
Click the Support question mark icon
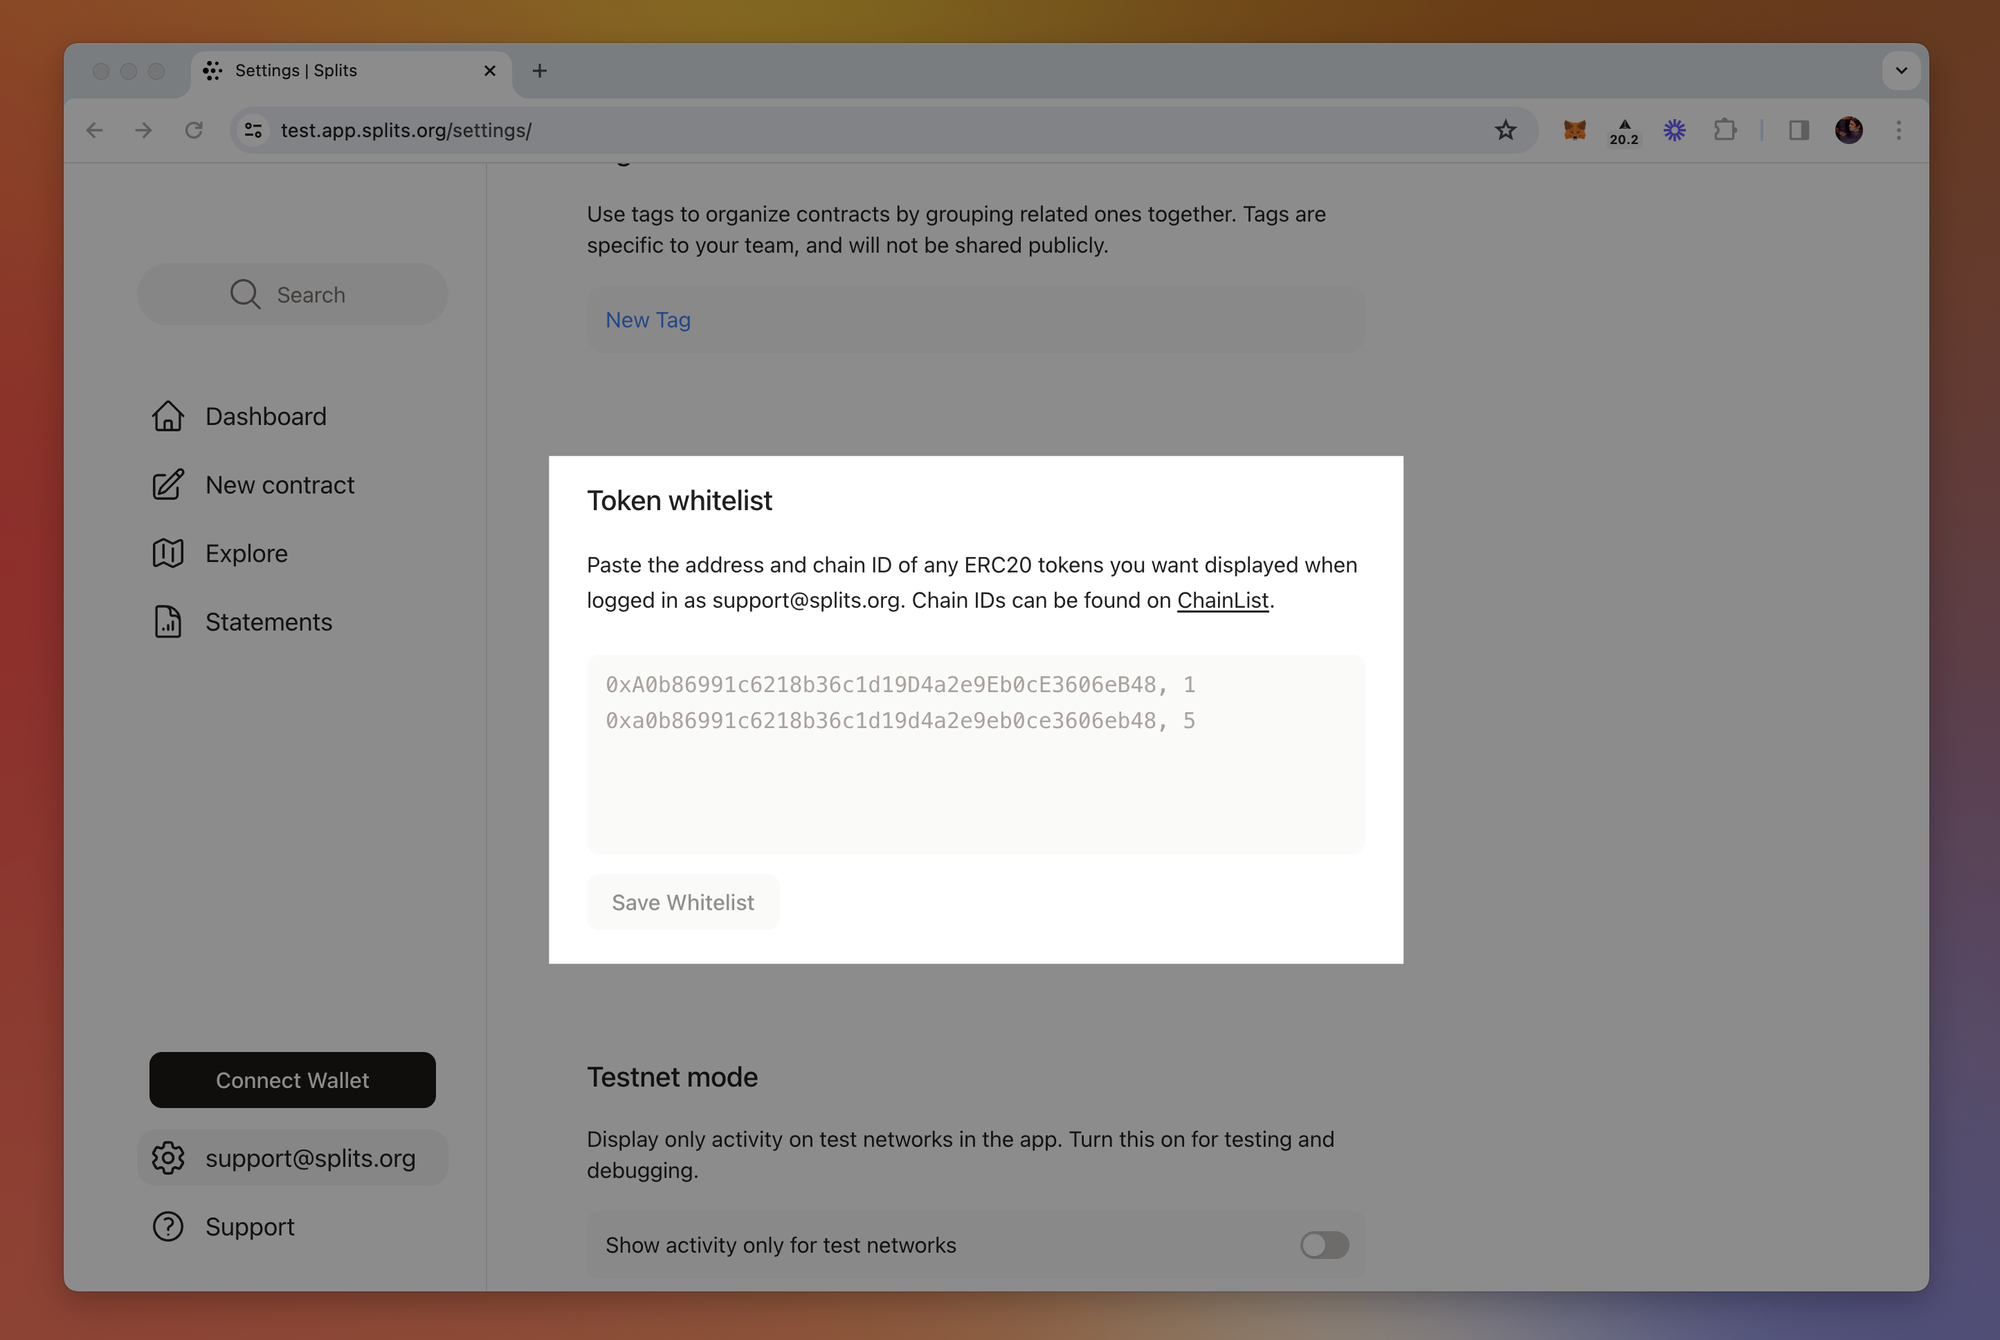click(x=168, y=1226)
